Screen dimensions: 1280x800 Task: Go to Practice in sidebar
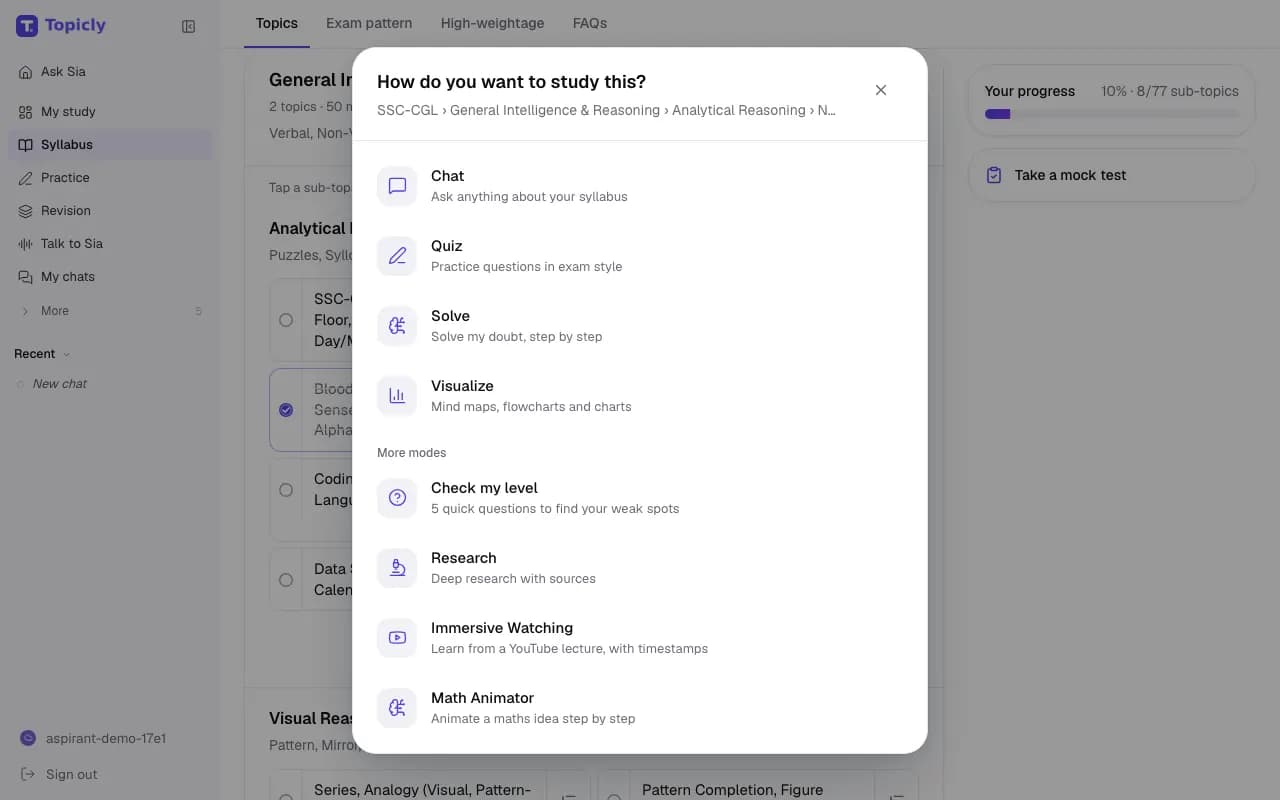[x=110, y=178]
